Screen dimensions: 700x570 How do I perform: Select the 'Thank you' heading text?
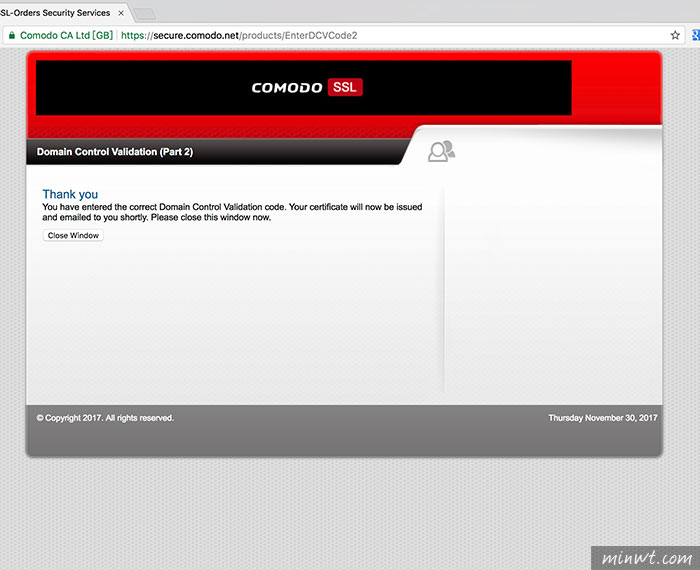point(70,194)
